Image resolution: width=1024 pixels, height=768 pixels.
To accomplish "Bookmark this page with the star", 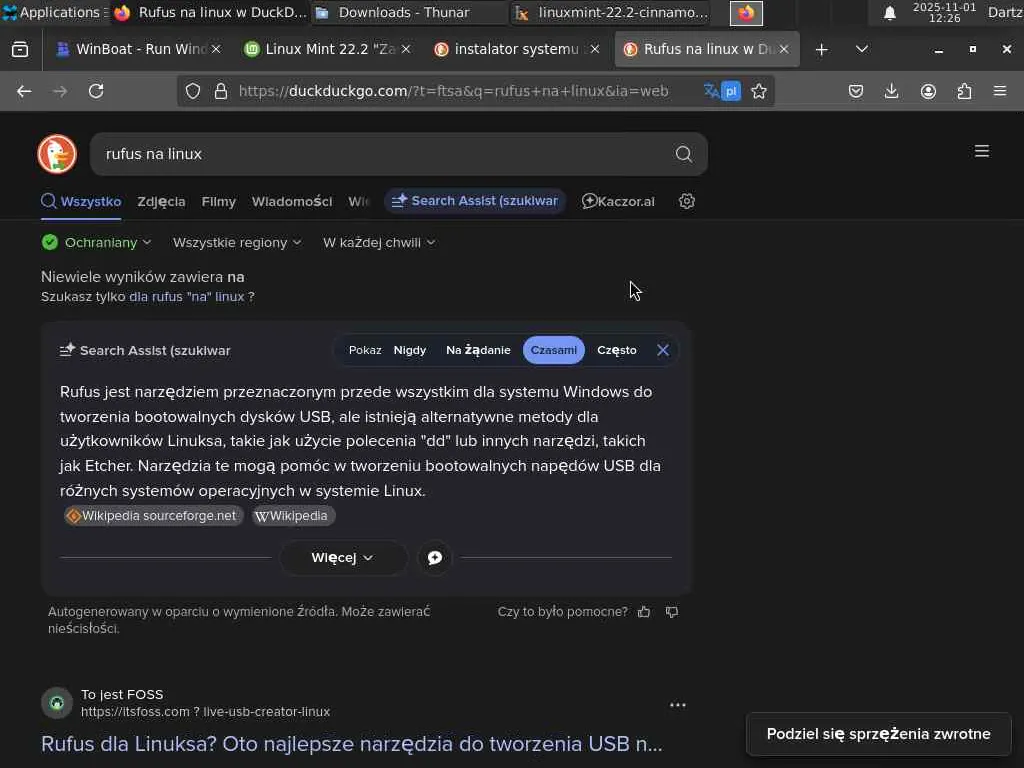I will 758,91.
